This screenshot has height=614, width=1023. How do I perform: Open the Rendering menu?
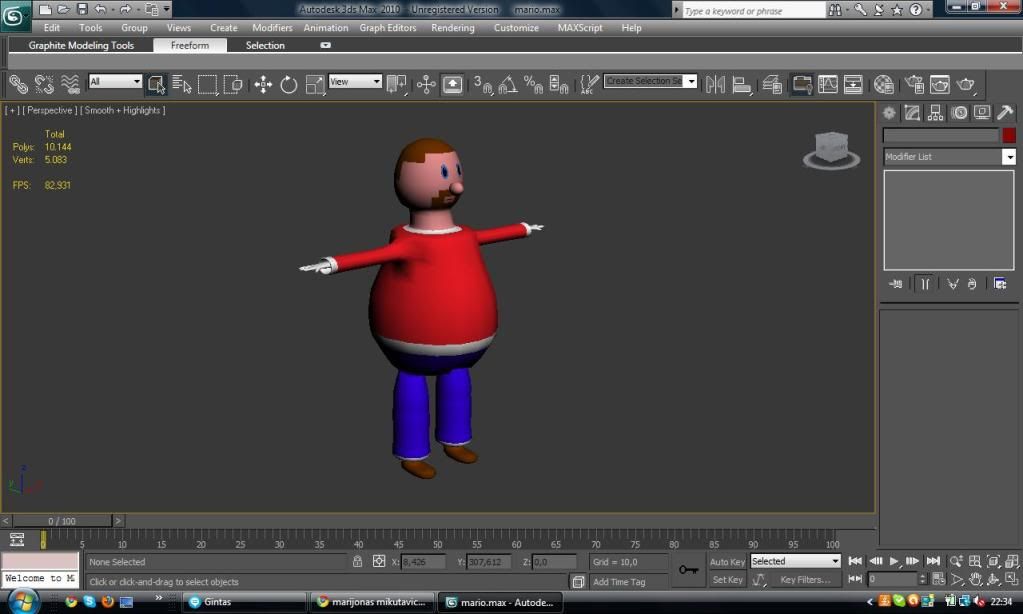453,28
